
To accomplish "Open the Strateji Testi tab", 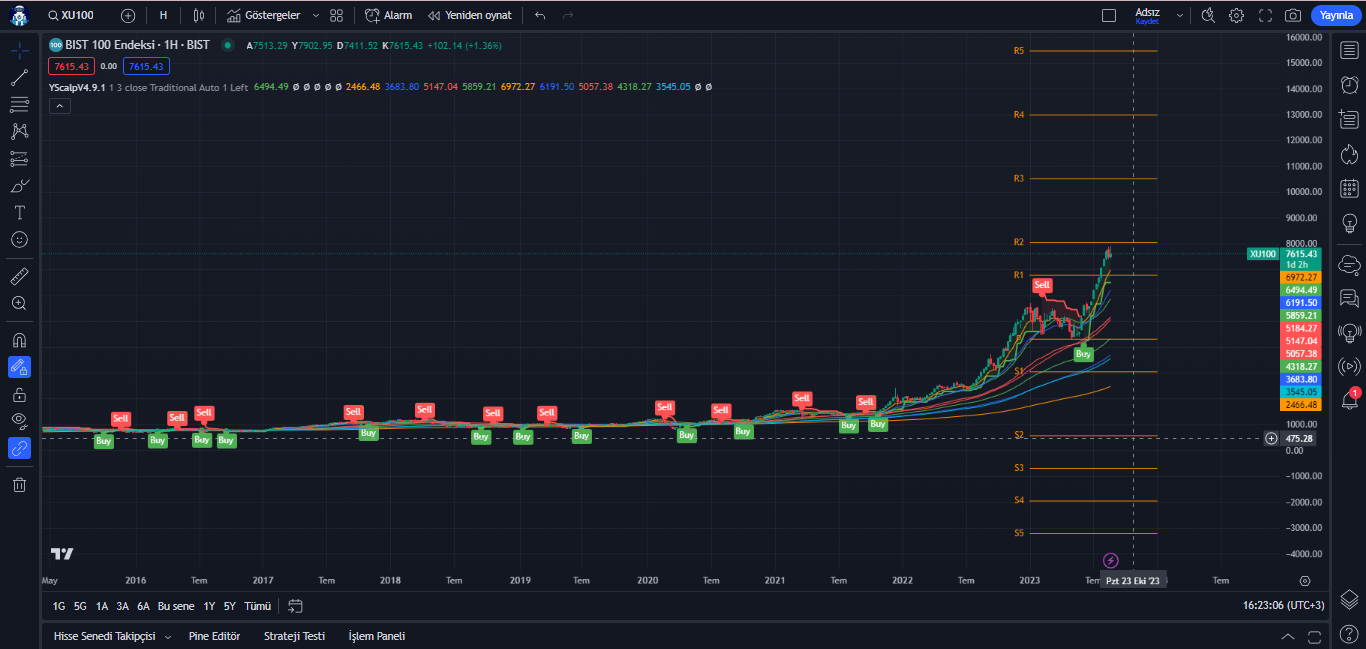I will coord(294,635).
